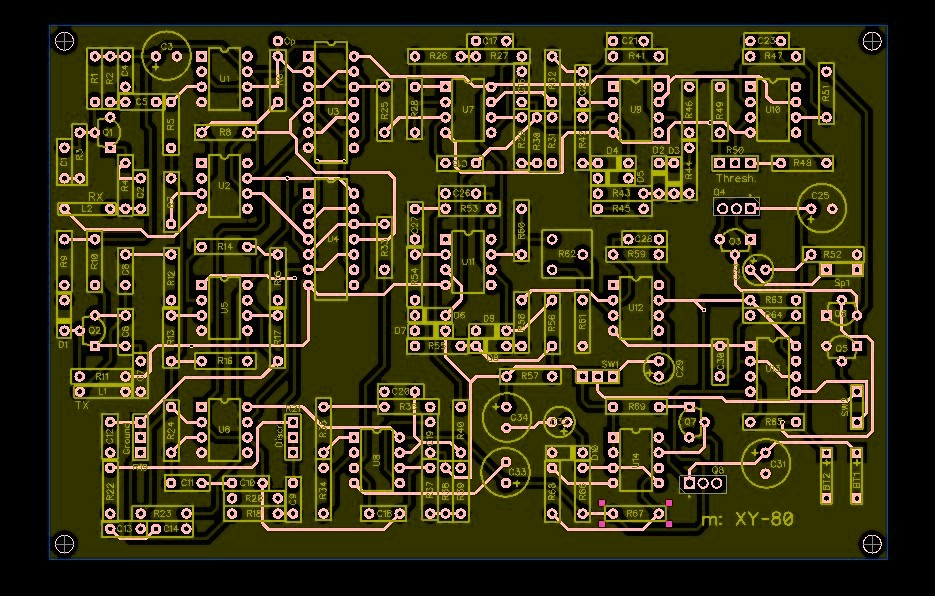Pick the U3 14-pin IC package
The height and width of the screenshot is (596, 935).
coord(332,104)
